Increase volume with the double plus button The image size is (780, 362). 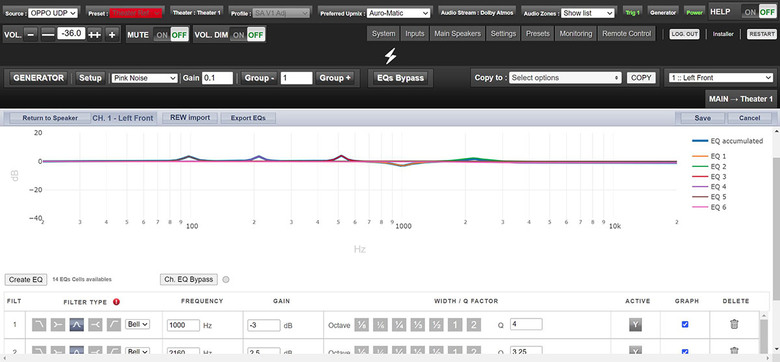coord(95,35)
